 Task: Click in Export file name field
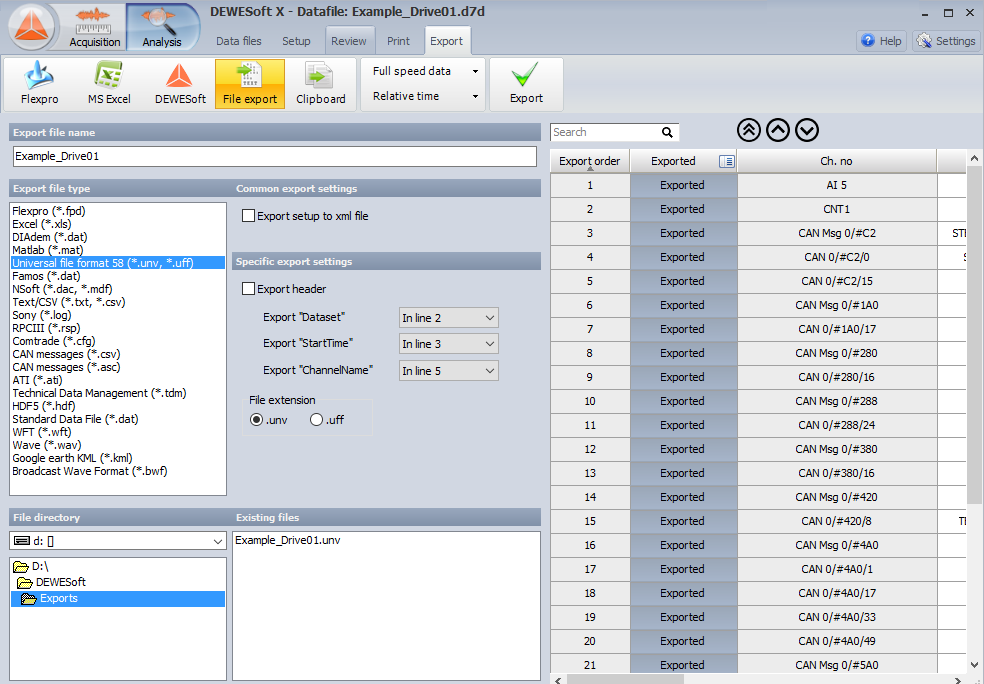(275, 156)
